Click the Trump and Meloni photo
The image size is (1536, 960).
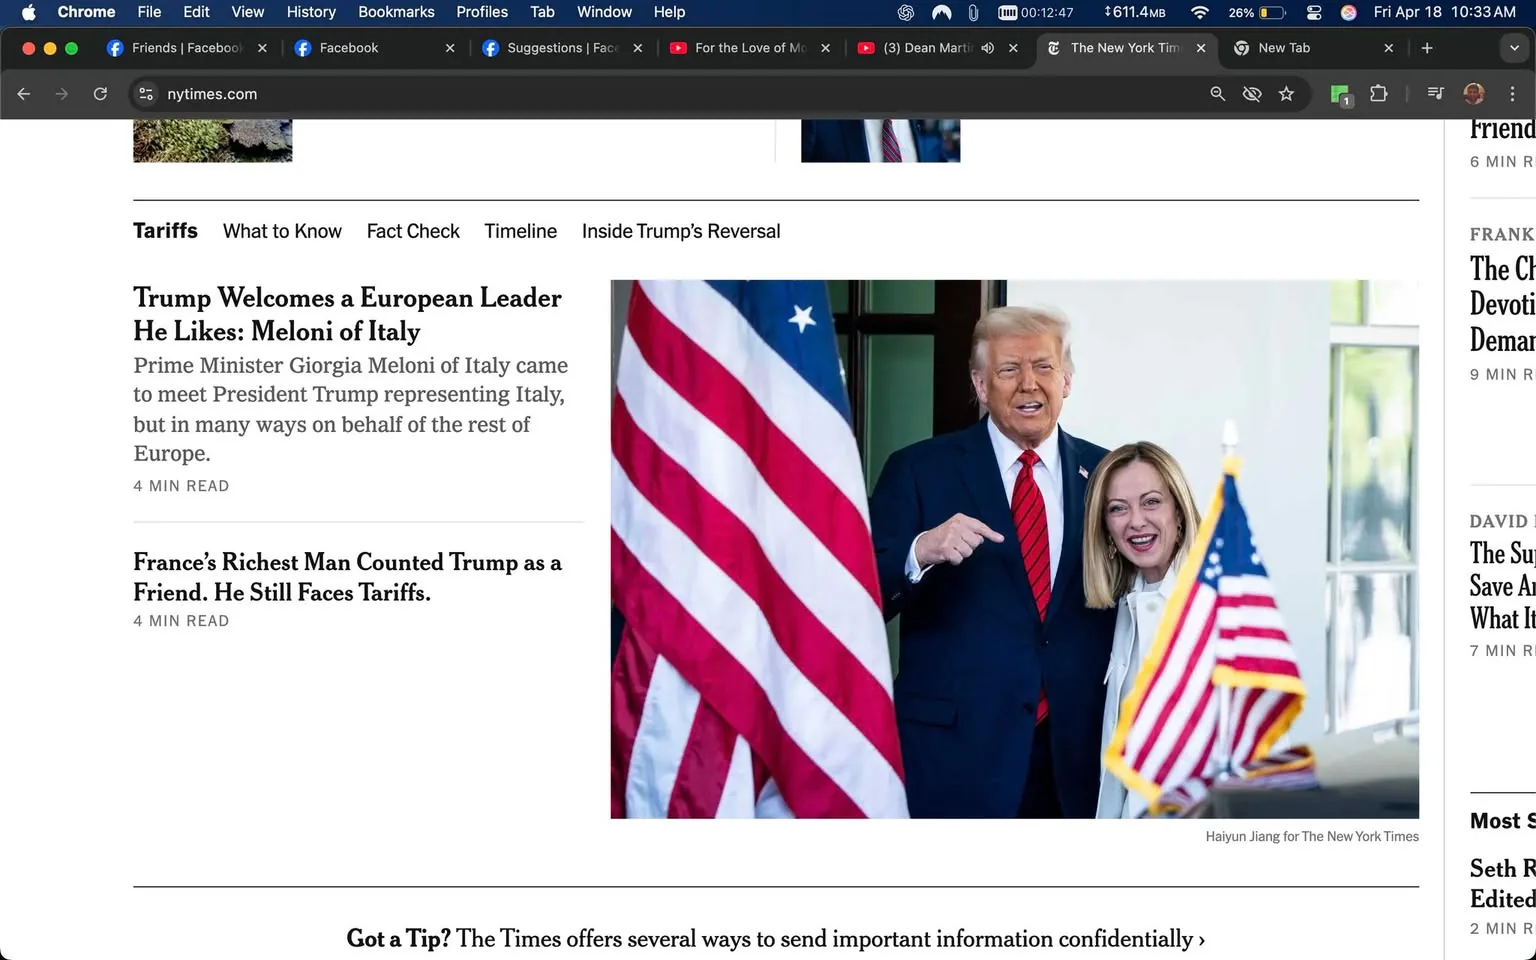pyautogui.click(x=1013, y=548)
